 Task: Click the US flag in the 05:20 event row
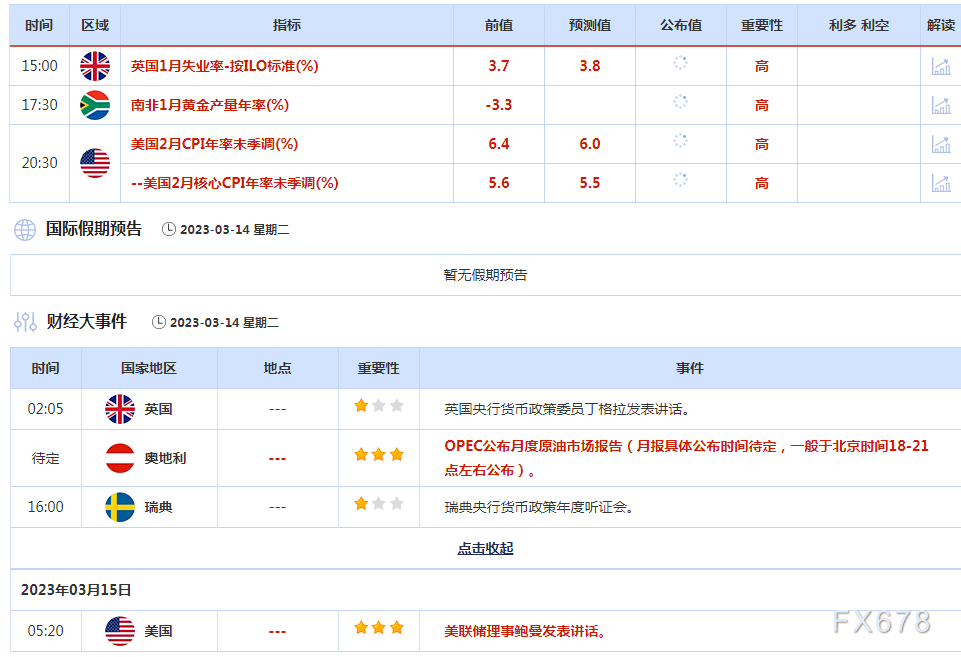tap(121, 630)
